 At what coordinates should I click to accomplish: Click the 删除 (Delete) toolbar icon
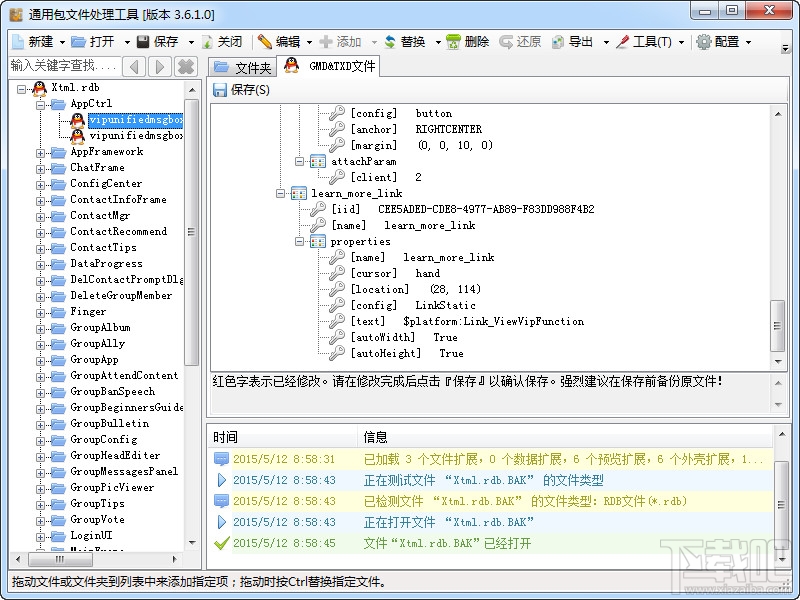click(455, 42)
